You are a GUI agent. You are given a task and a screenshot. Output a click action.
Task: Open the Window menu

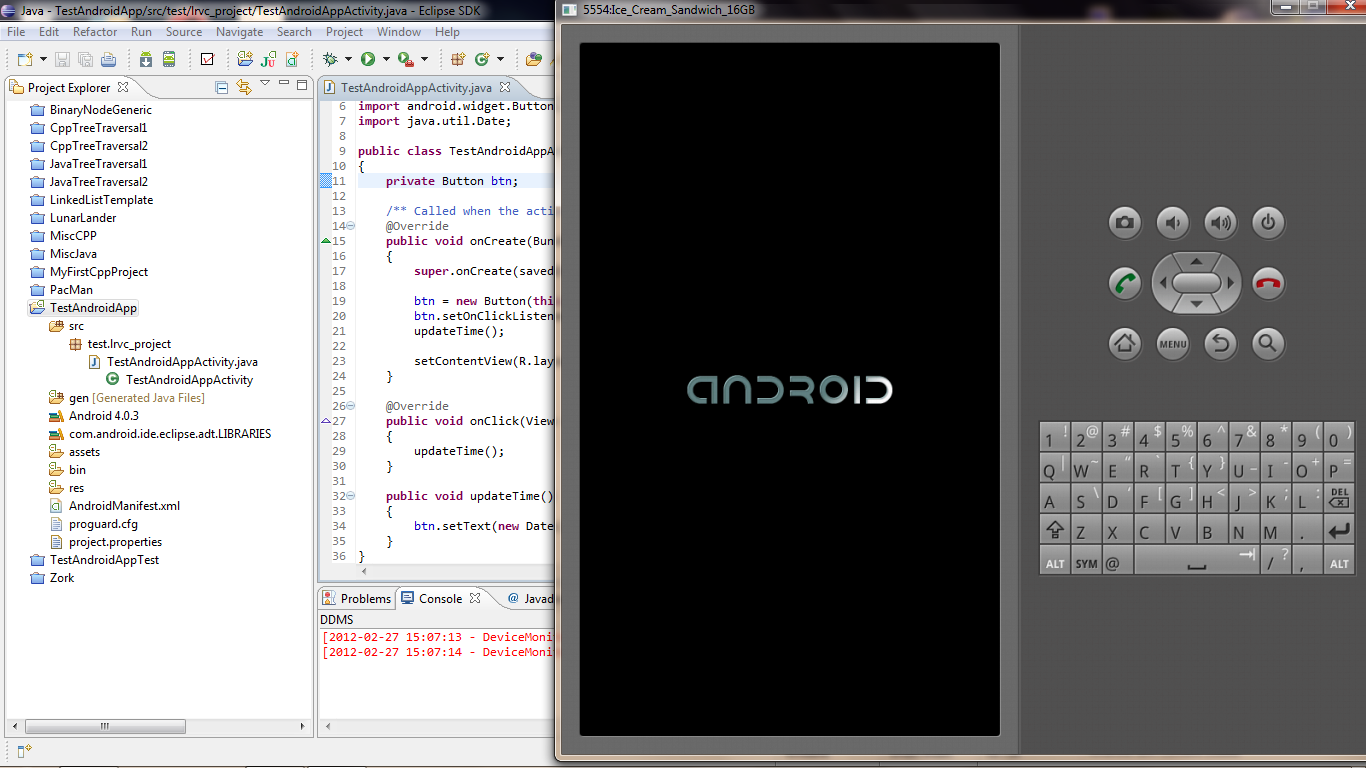(x=399, y=32)
